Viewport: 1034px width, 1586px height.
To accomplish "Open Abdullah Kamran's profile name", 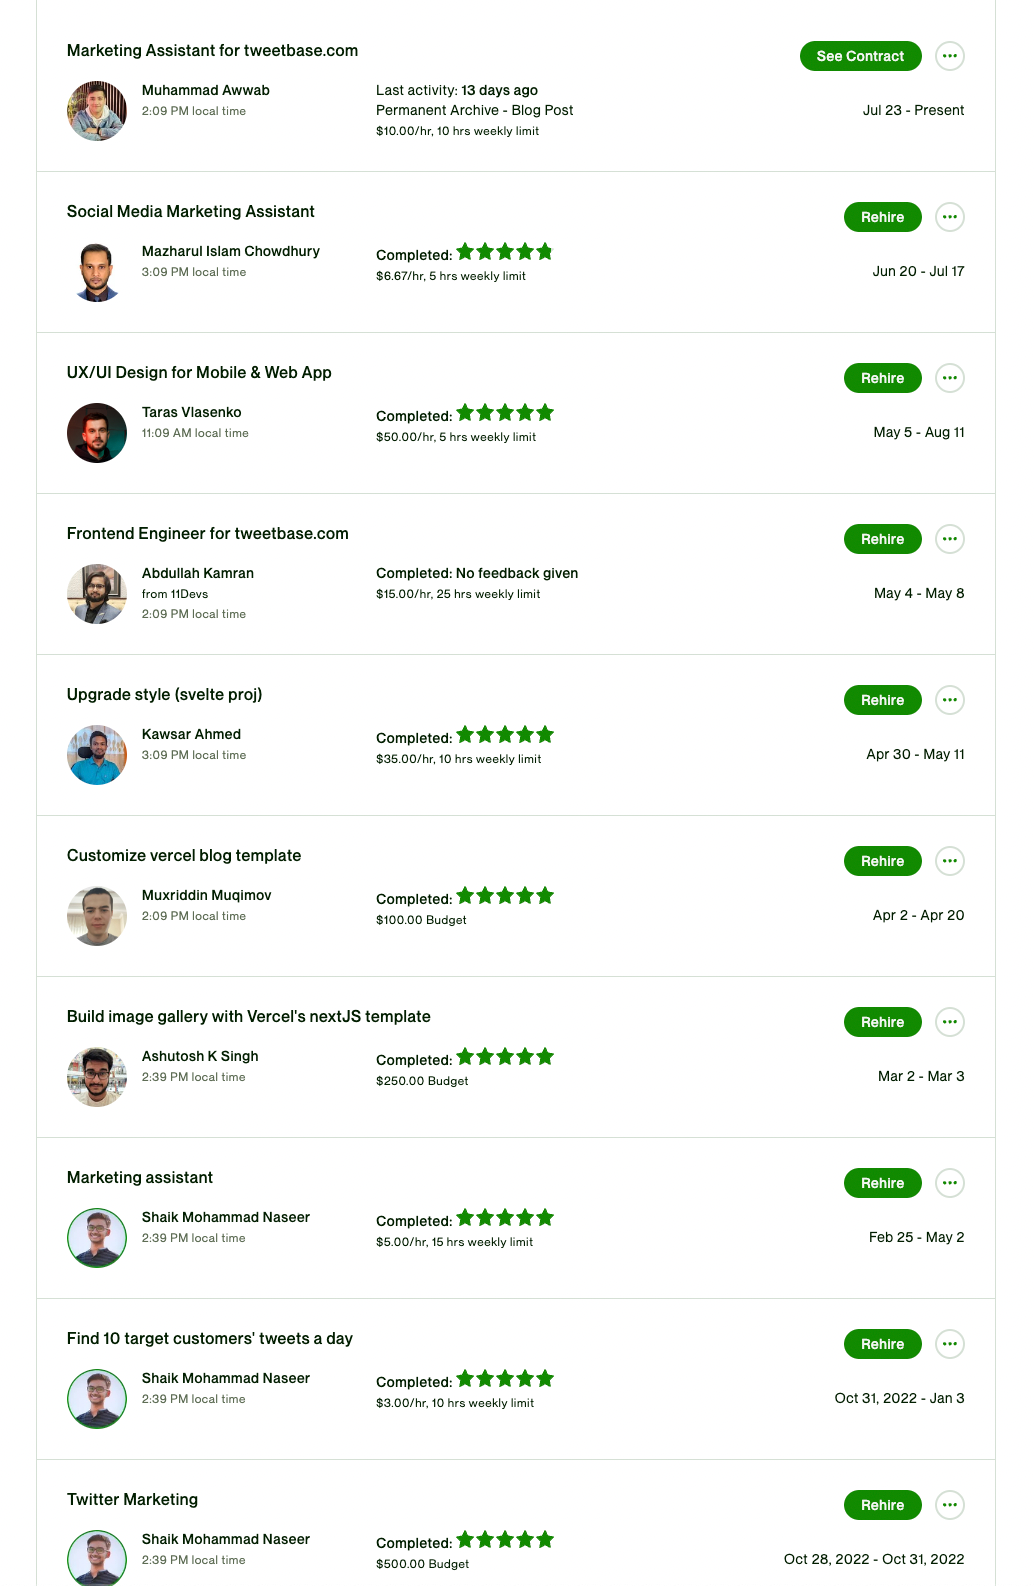I will [198, 573].
